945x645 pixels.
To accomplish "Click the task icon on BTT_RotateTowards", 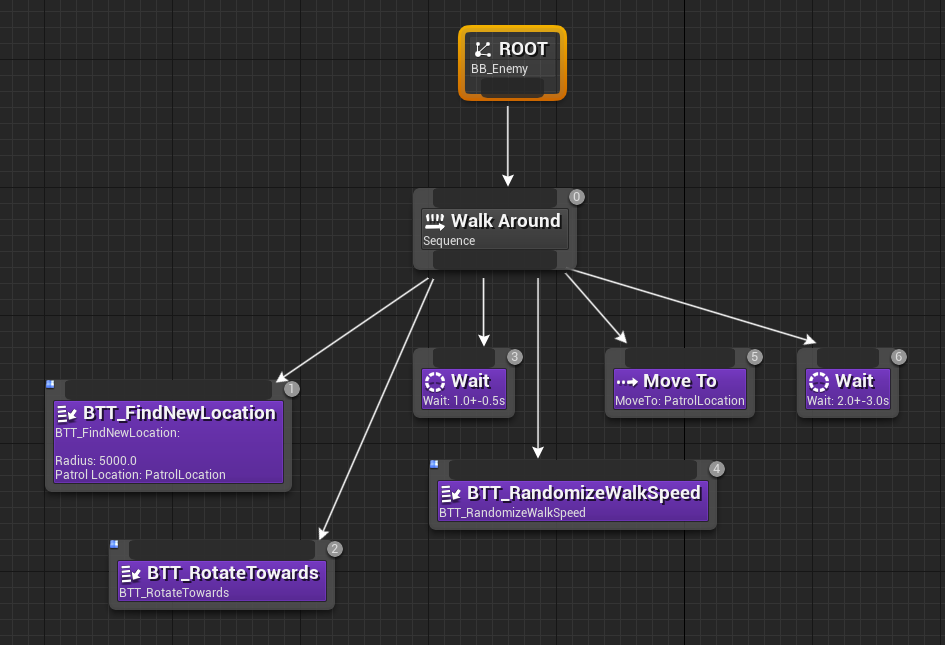I will coord(130,572).
